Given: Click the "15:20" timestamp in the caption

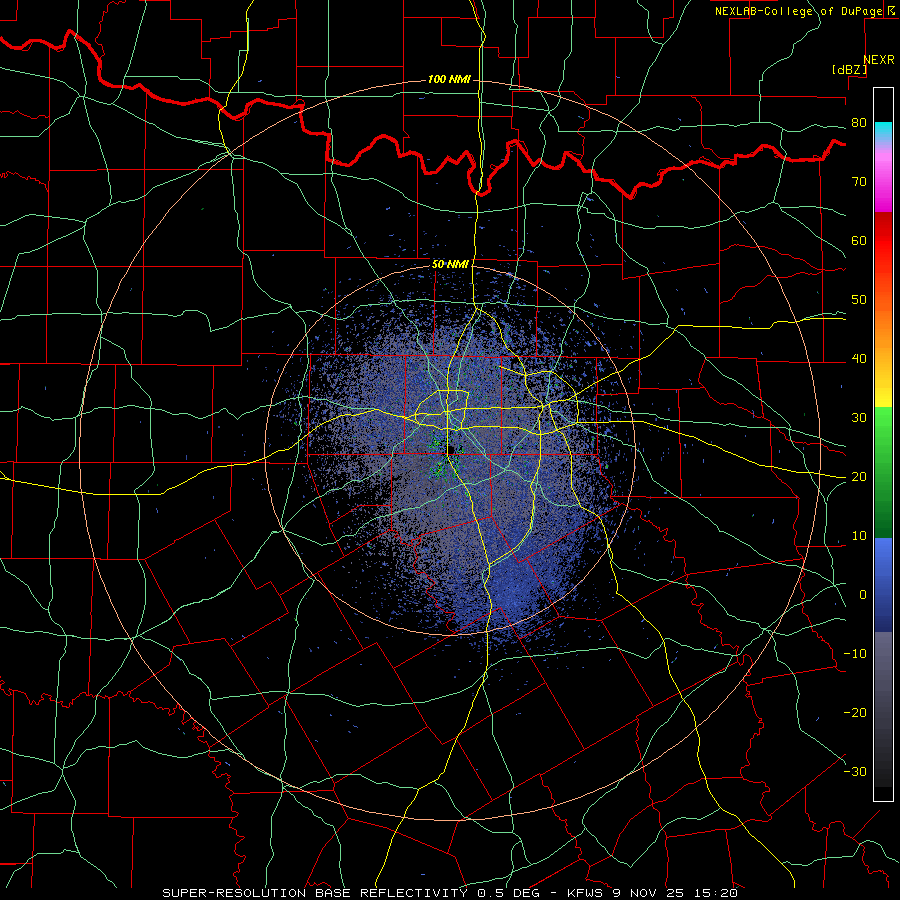Looking at the screenshot, I should [715, 893].
